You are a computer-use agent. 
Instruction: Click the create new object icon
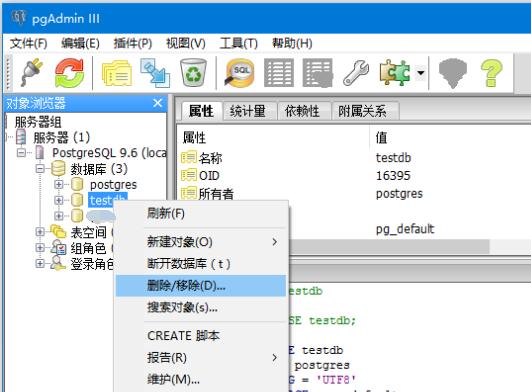[155, 72]
